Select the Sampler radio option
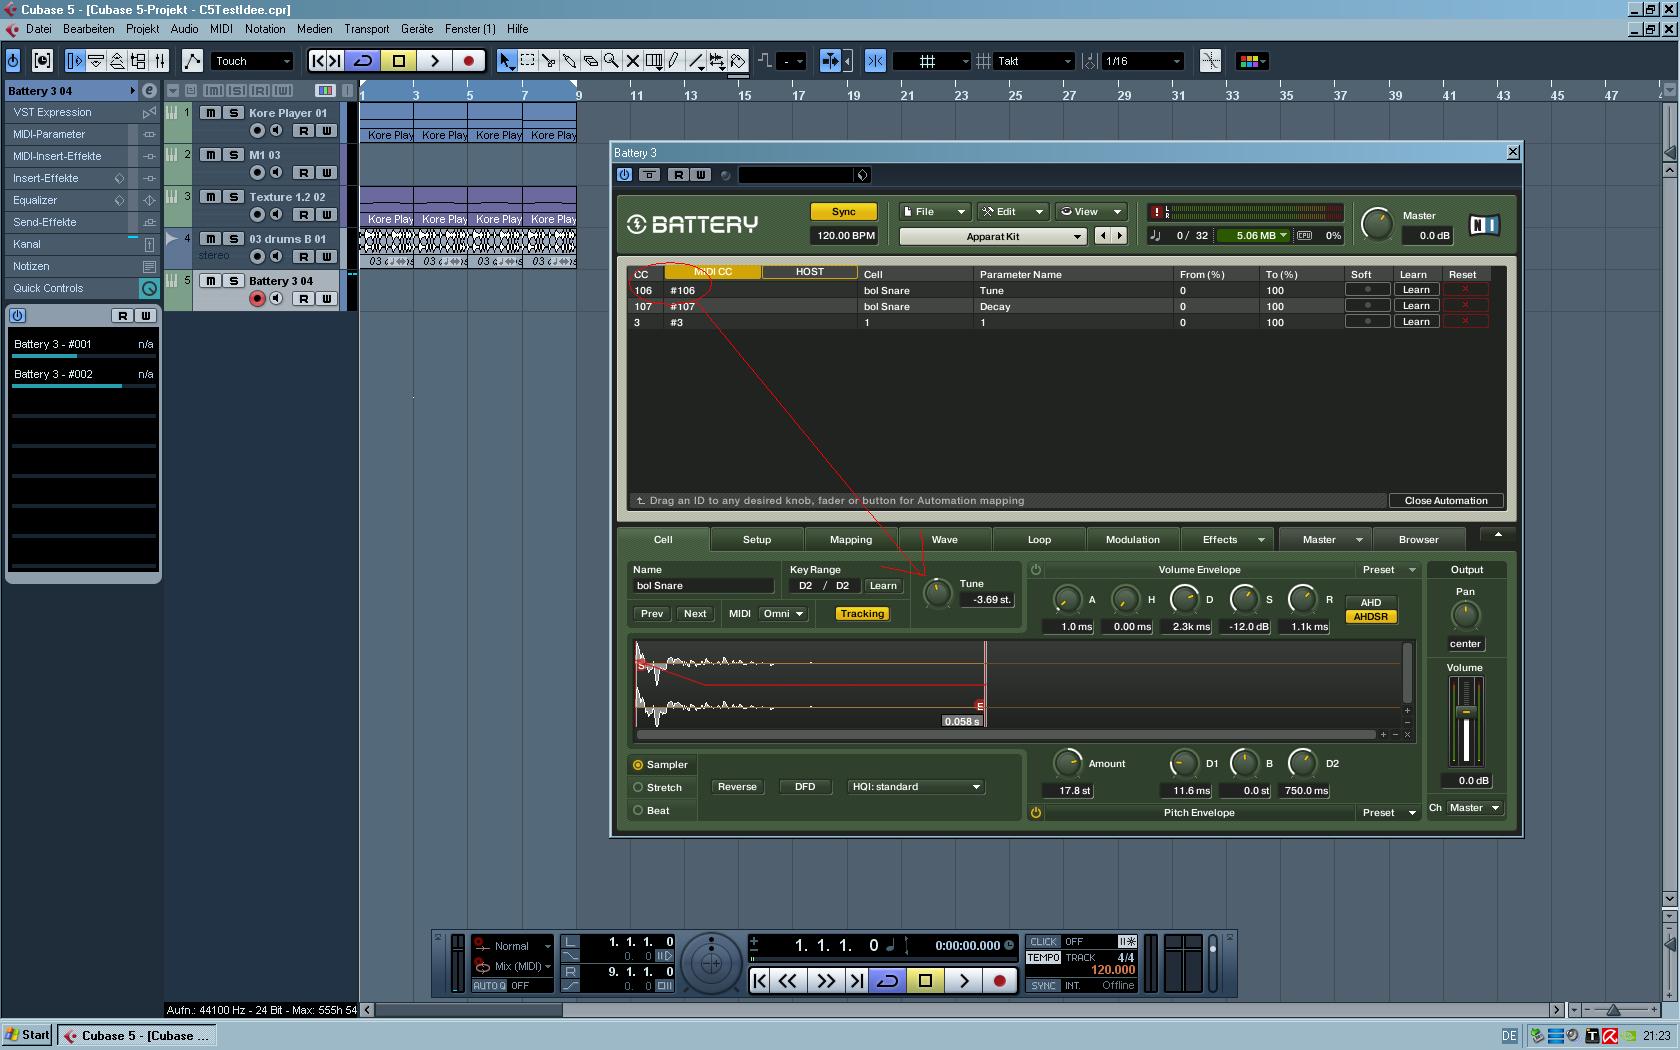Screen dimensions: 1680x1050 pyautogui.click(x=638, y=765)
